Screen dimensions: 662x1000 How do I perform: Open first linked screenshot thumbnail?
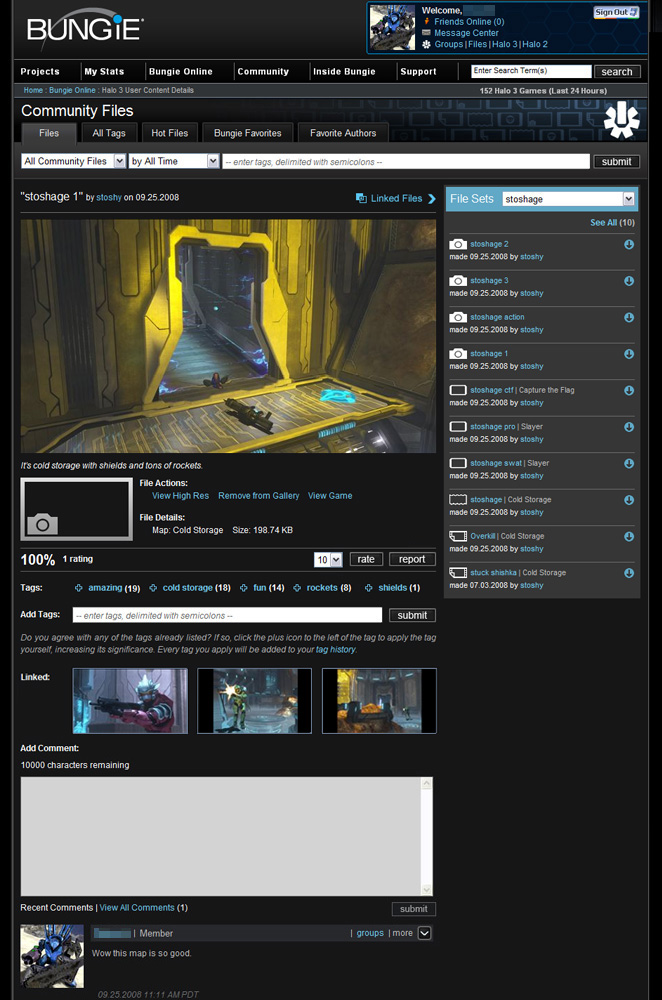(x=130, y=701)
